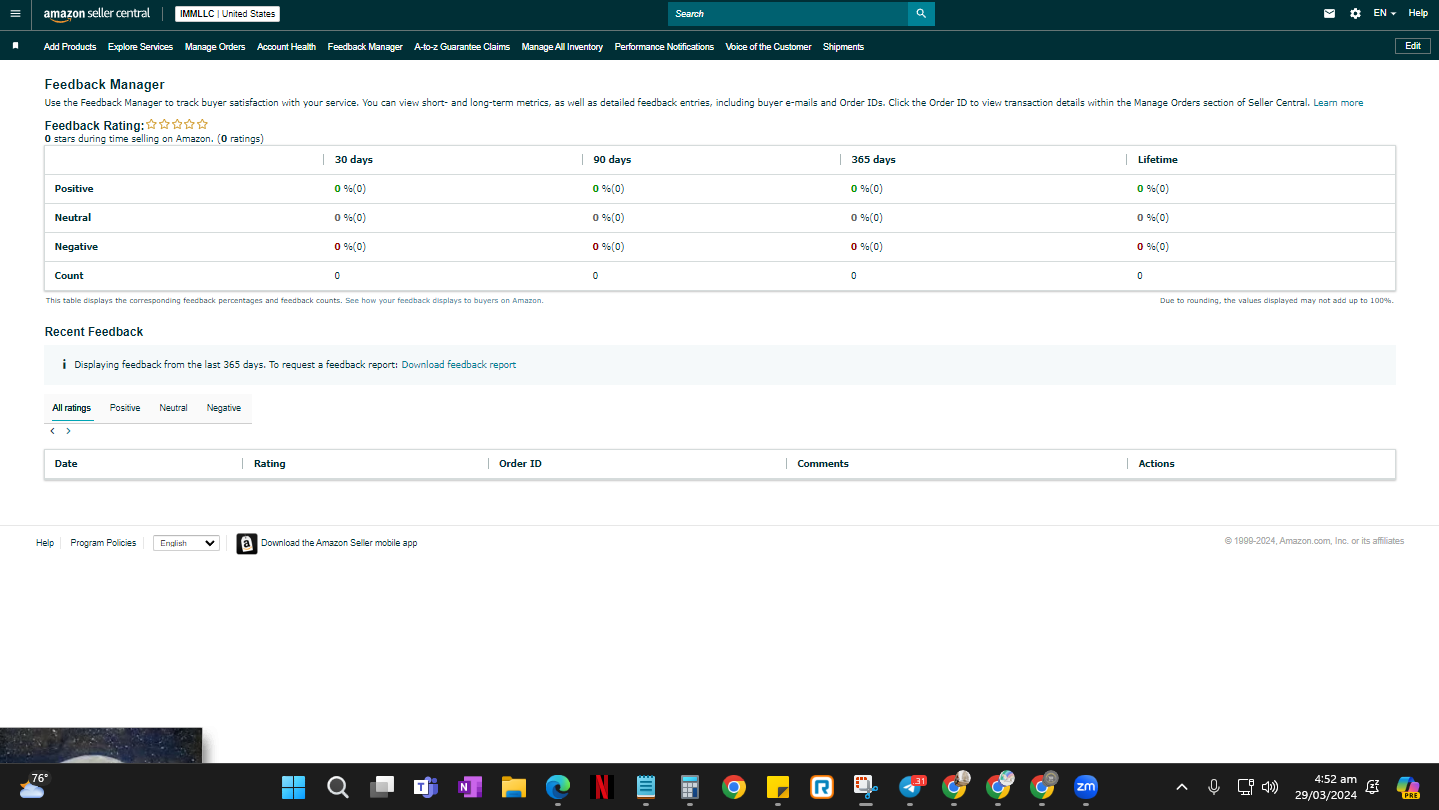Open the Windows Start menu
The image size is (1439, 810).
click(293, 787)
